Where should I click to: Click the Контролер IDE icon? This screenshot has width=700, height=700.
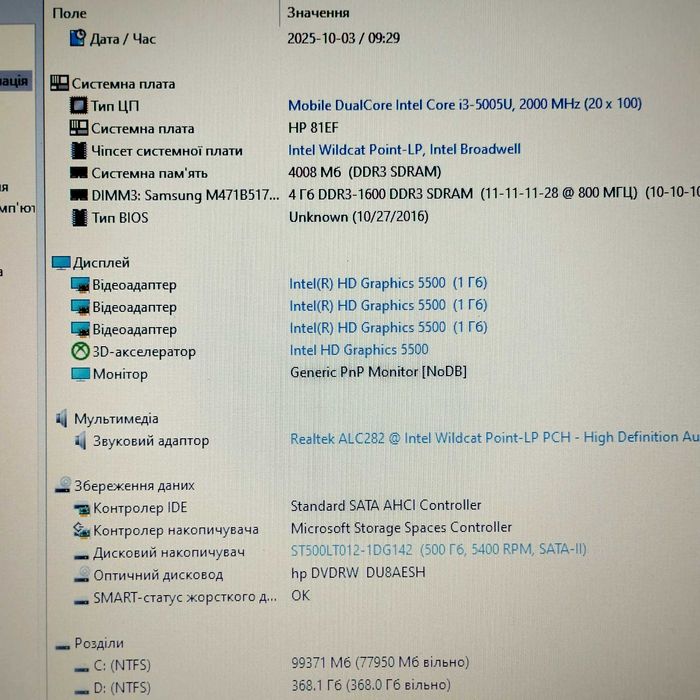[82, 508]
